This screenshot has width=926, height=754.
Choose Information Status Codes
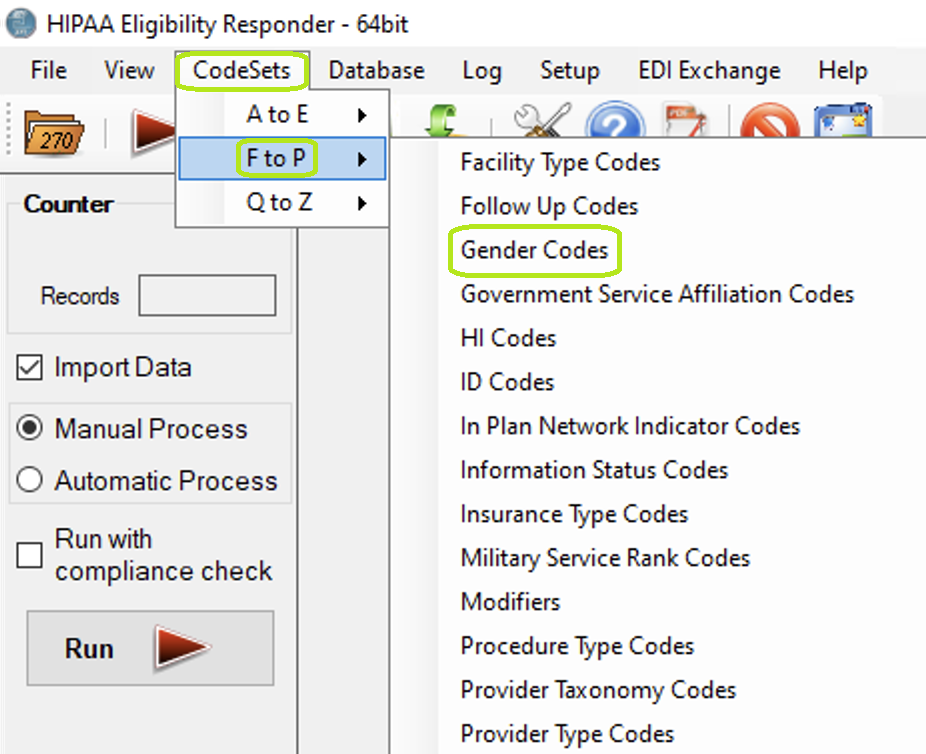coord(594,470)
